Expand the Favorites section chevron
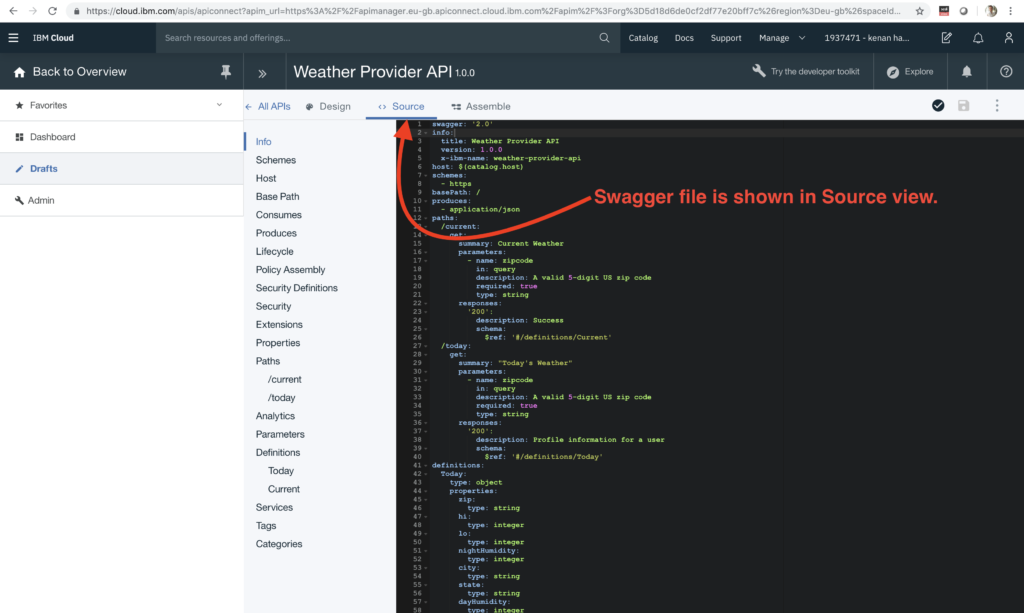 pyautogui.click(x=219, y=105)
